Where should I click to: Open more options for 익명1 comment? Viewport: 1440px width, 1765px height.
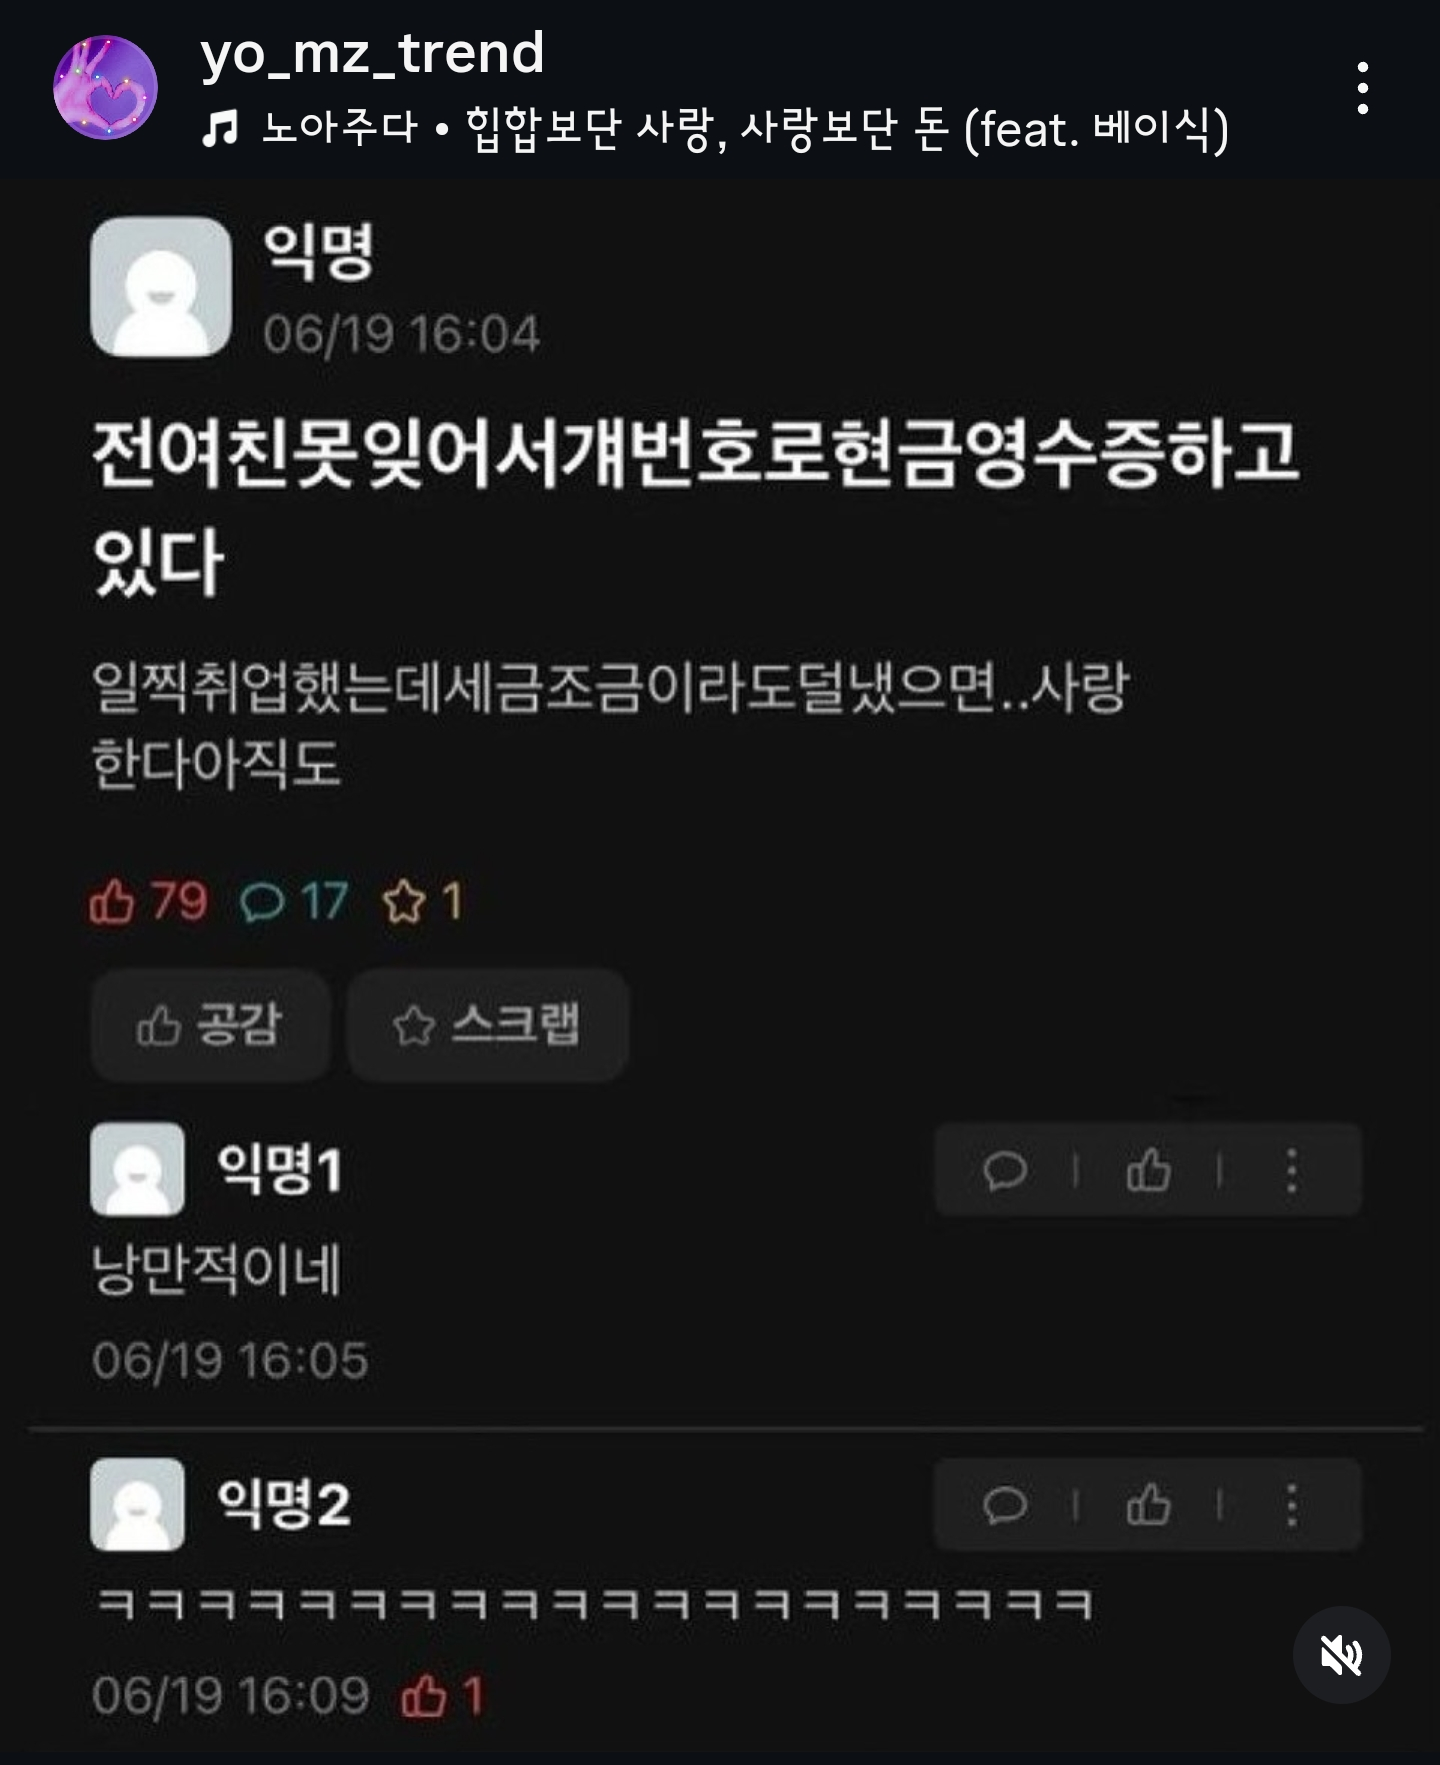[x=1292, y=1170]
